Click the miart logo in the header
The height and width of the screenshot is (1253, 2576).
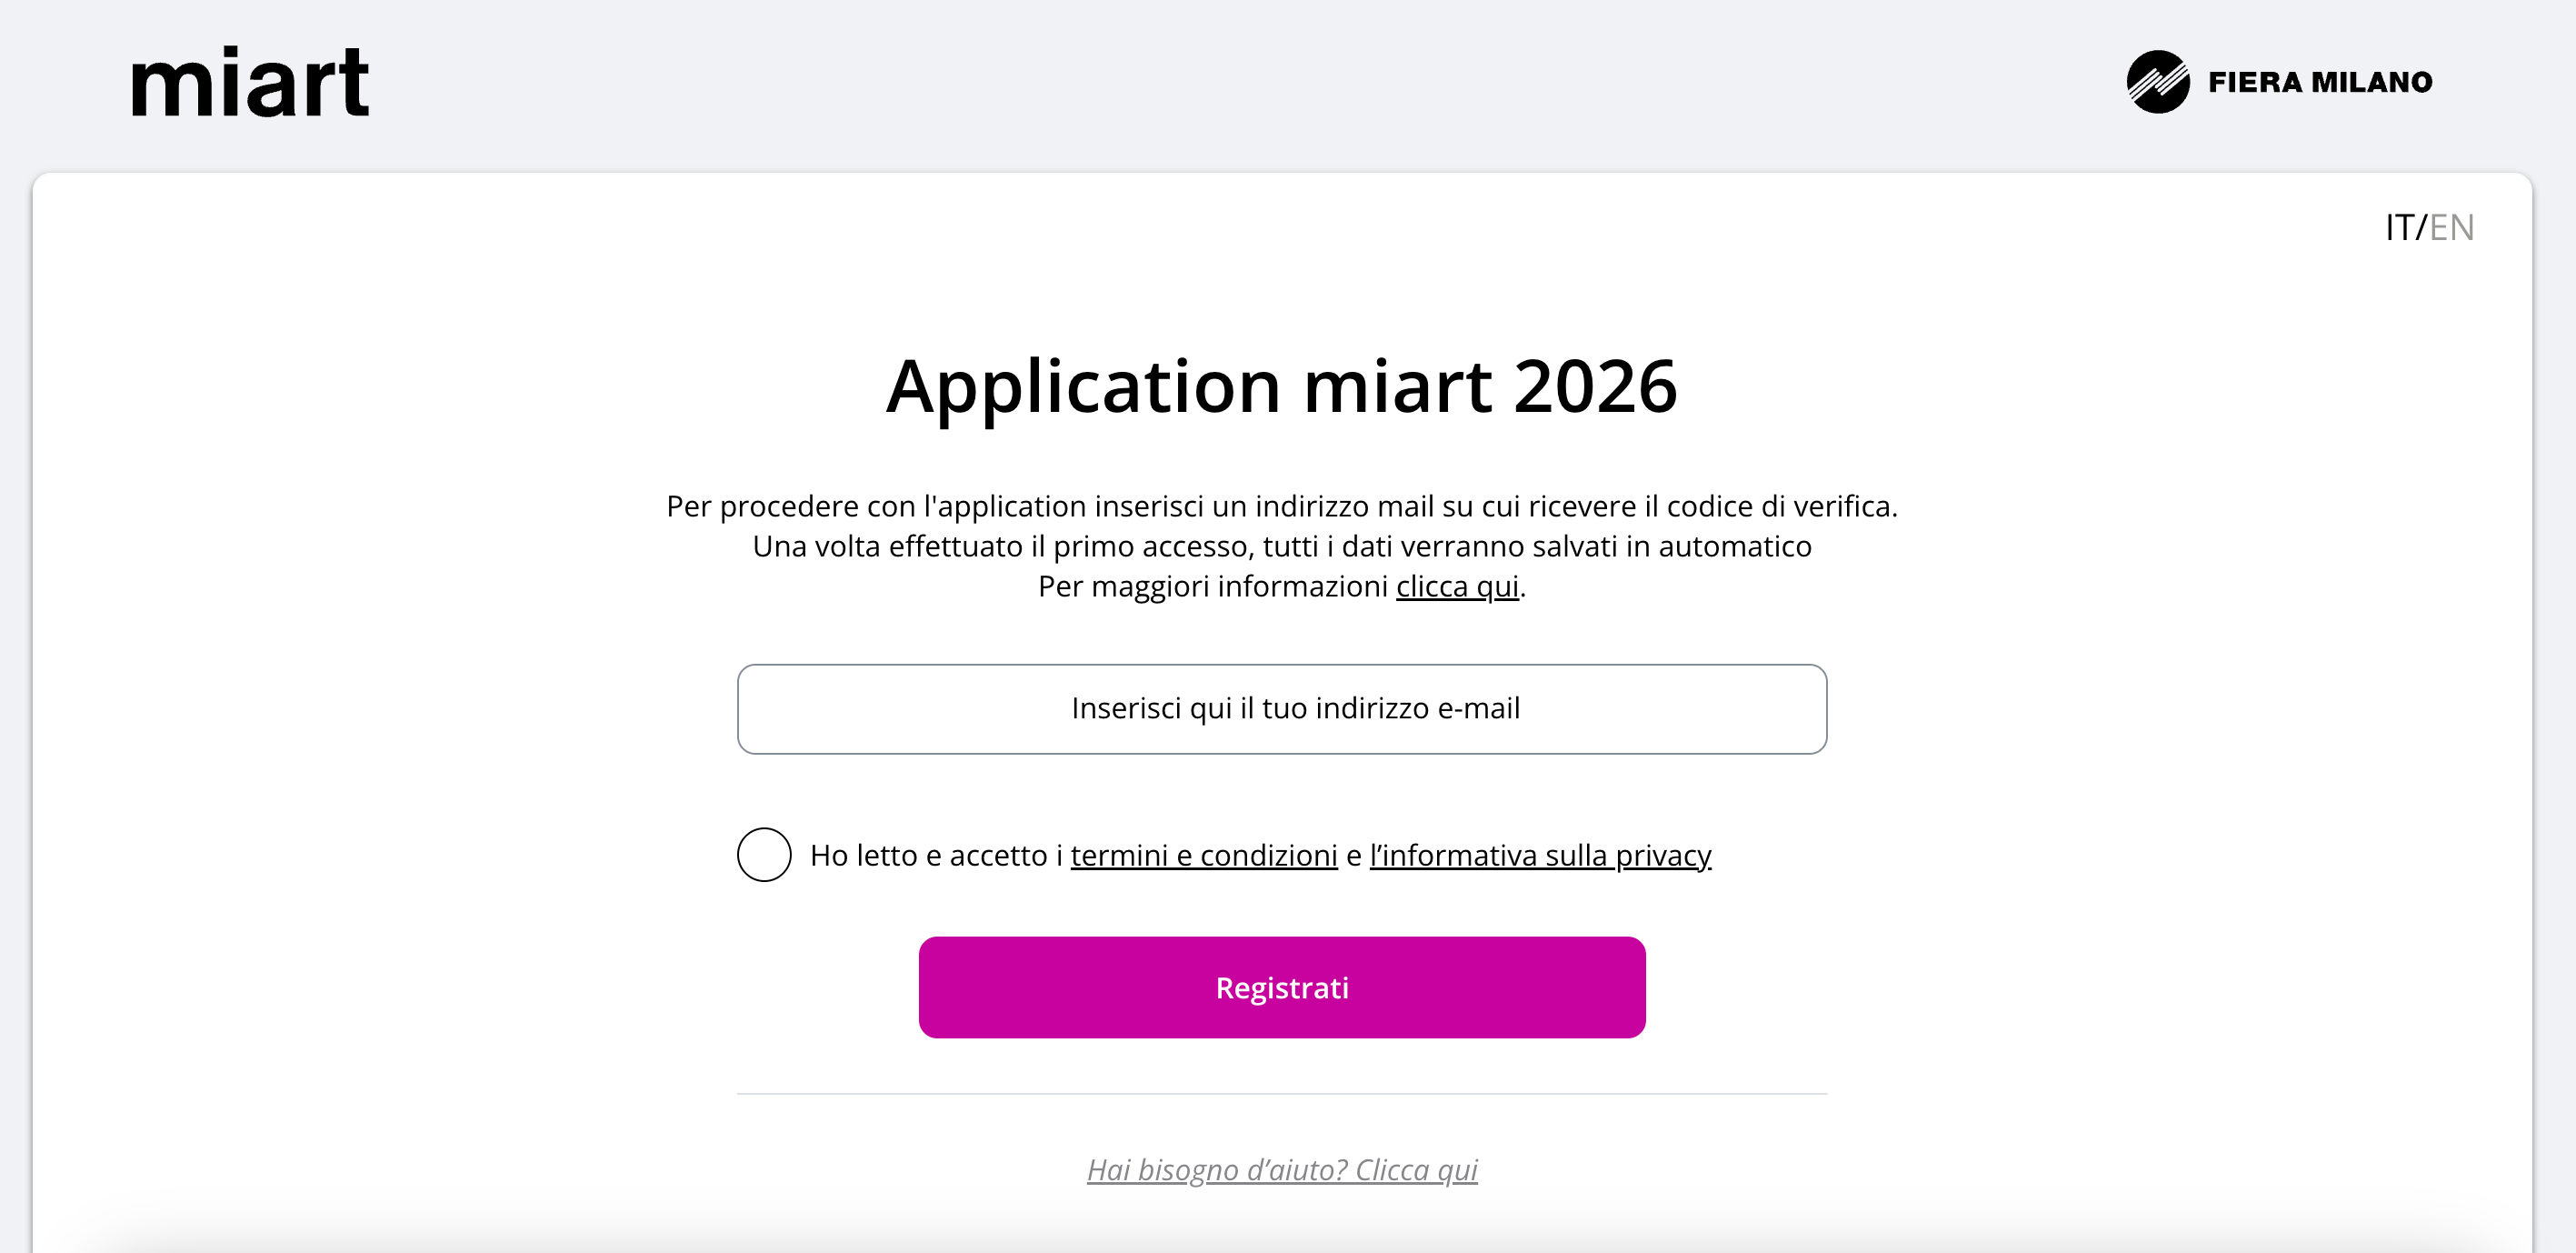(250, 81)
